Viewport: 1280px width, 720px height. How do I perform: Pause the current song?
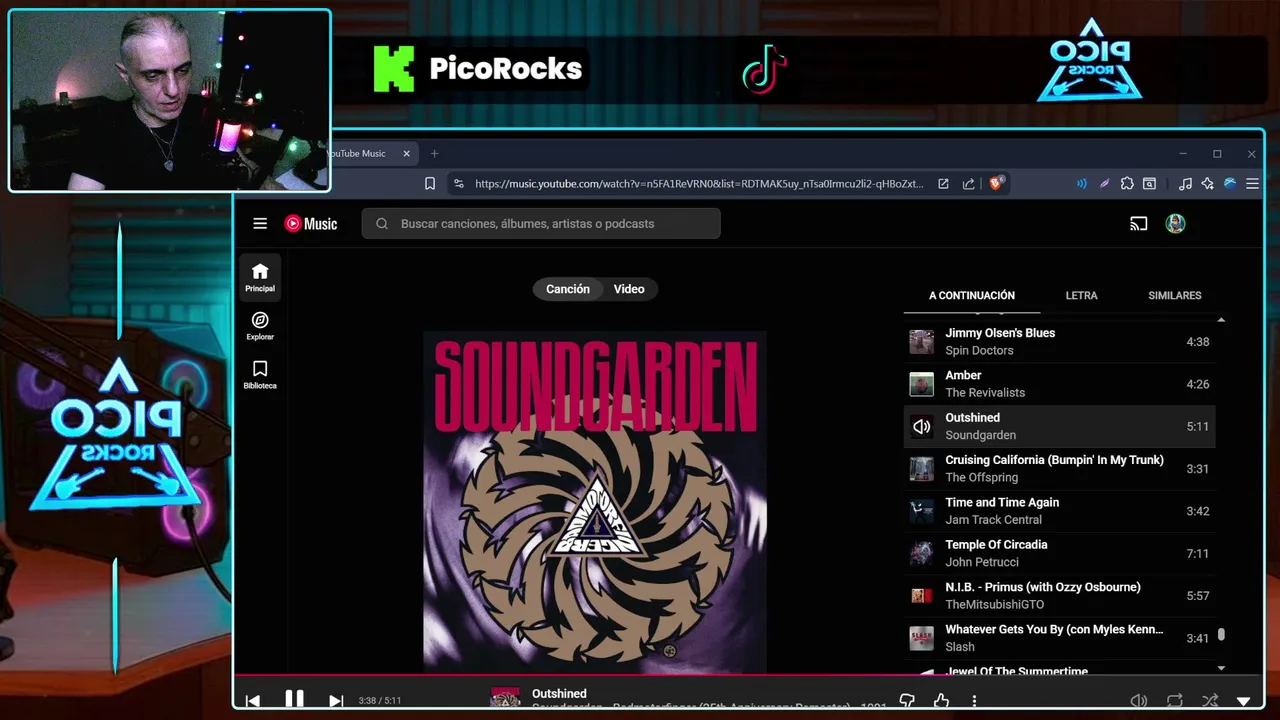(294, 699)
